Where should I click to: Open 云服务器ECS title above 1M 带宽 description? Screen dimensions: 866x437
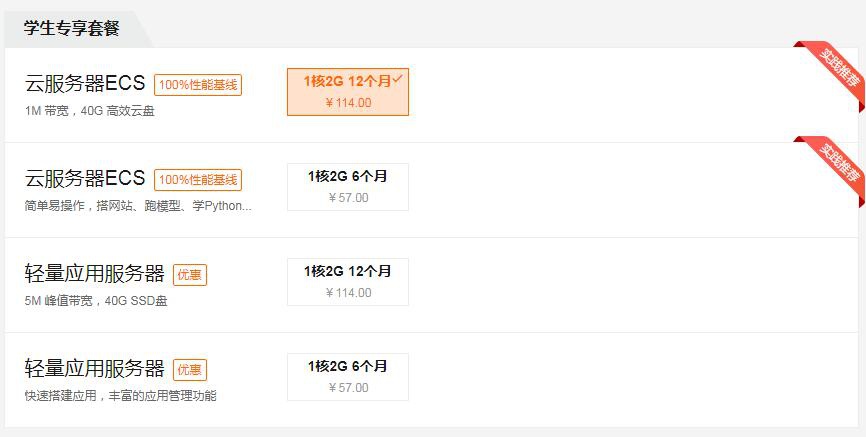[85, 83]
